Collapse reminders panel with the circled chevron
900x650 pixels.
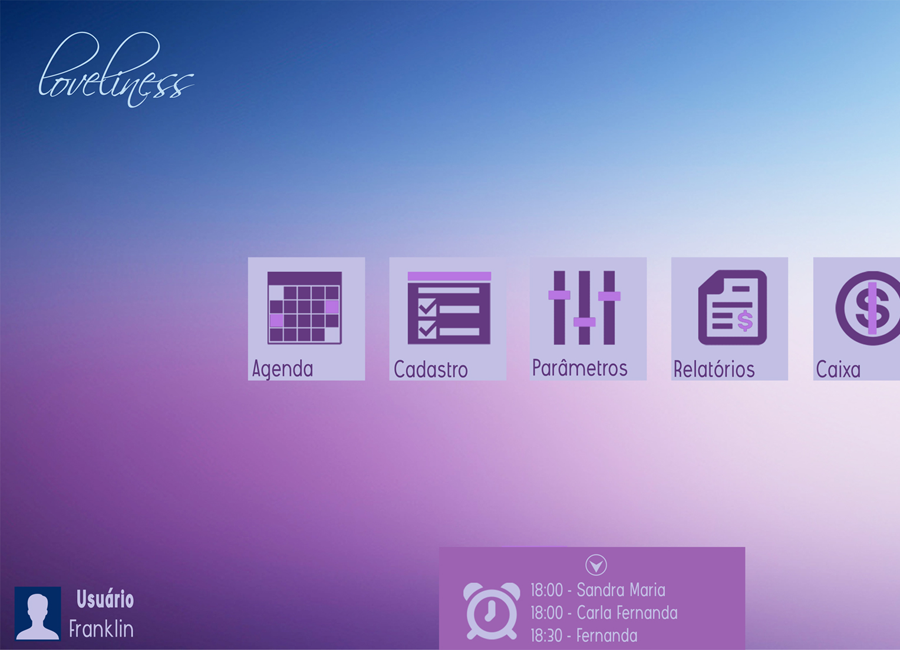[596, 565]
